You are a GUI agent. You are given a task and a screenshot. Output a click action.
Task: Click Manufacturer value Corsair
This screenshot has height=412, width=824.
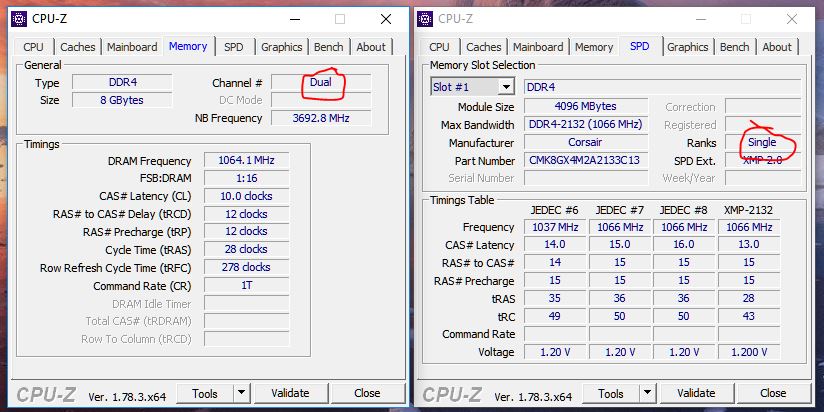pyautogui.click(x=586, y=142)
